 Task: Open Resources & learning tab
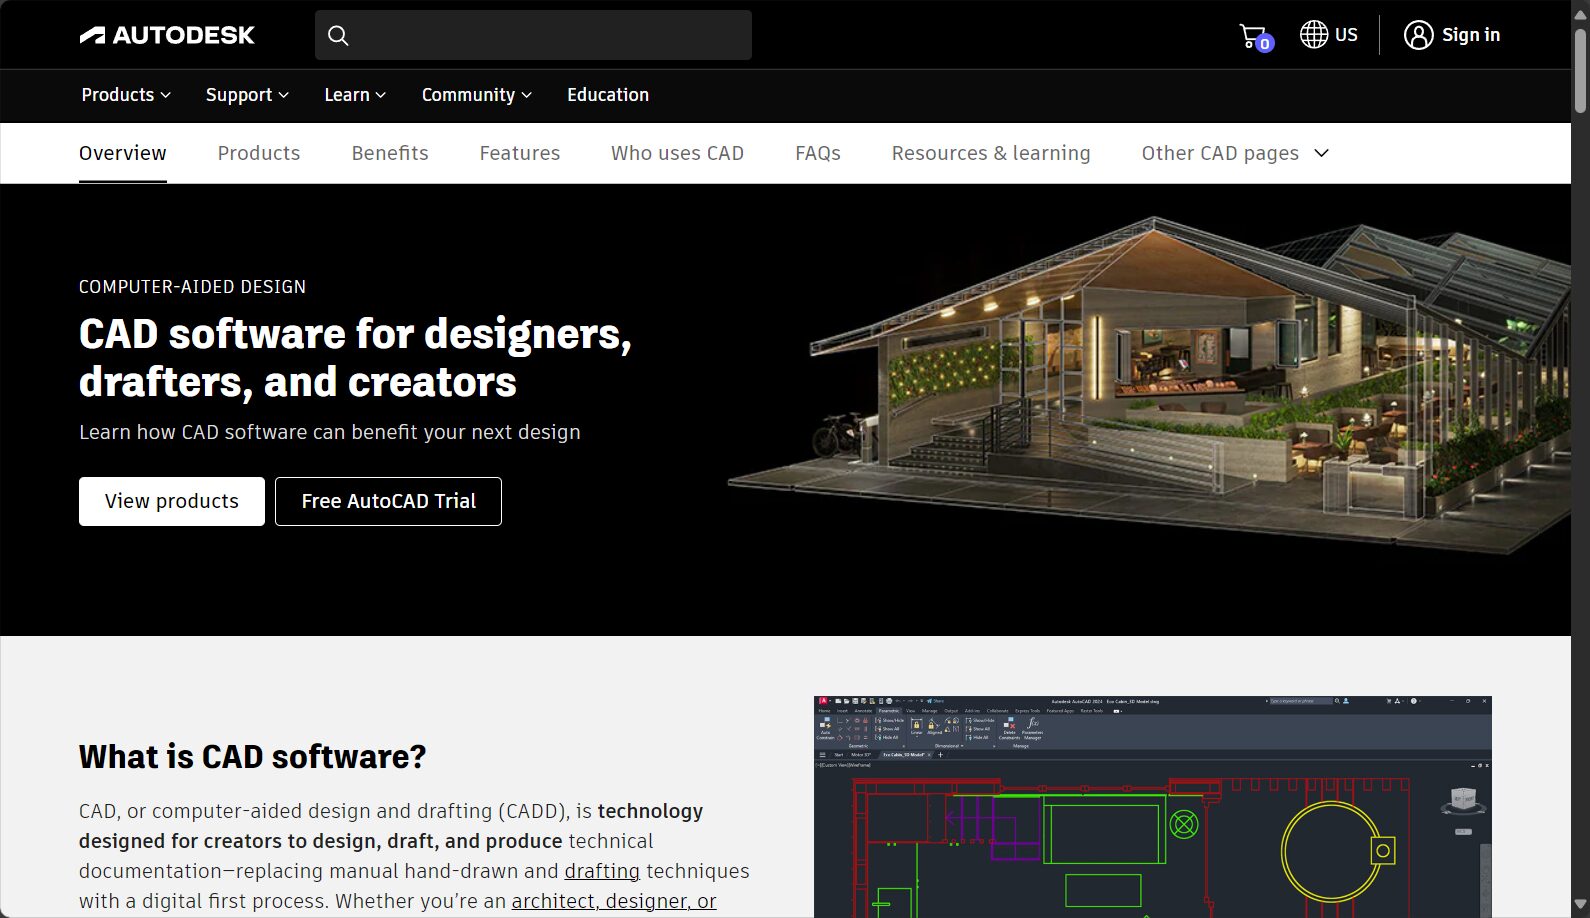pyautogui.click(x=991, y=153)
